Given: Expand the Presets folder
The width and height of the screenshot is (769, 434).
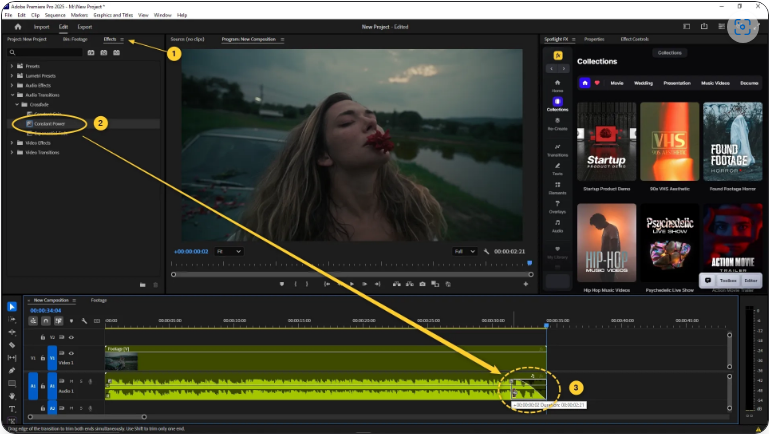Looking at the screenshot, I should point(12,66).
